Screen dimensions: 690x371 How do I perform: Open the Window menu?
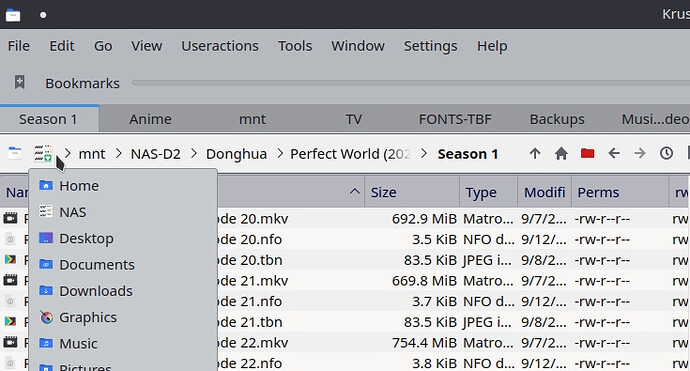click(x=358, y=46)
